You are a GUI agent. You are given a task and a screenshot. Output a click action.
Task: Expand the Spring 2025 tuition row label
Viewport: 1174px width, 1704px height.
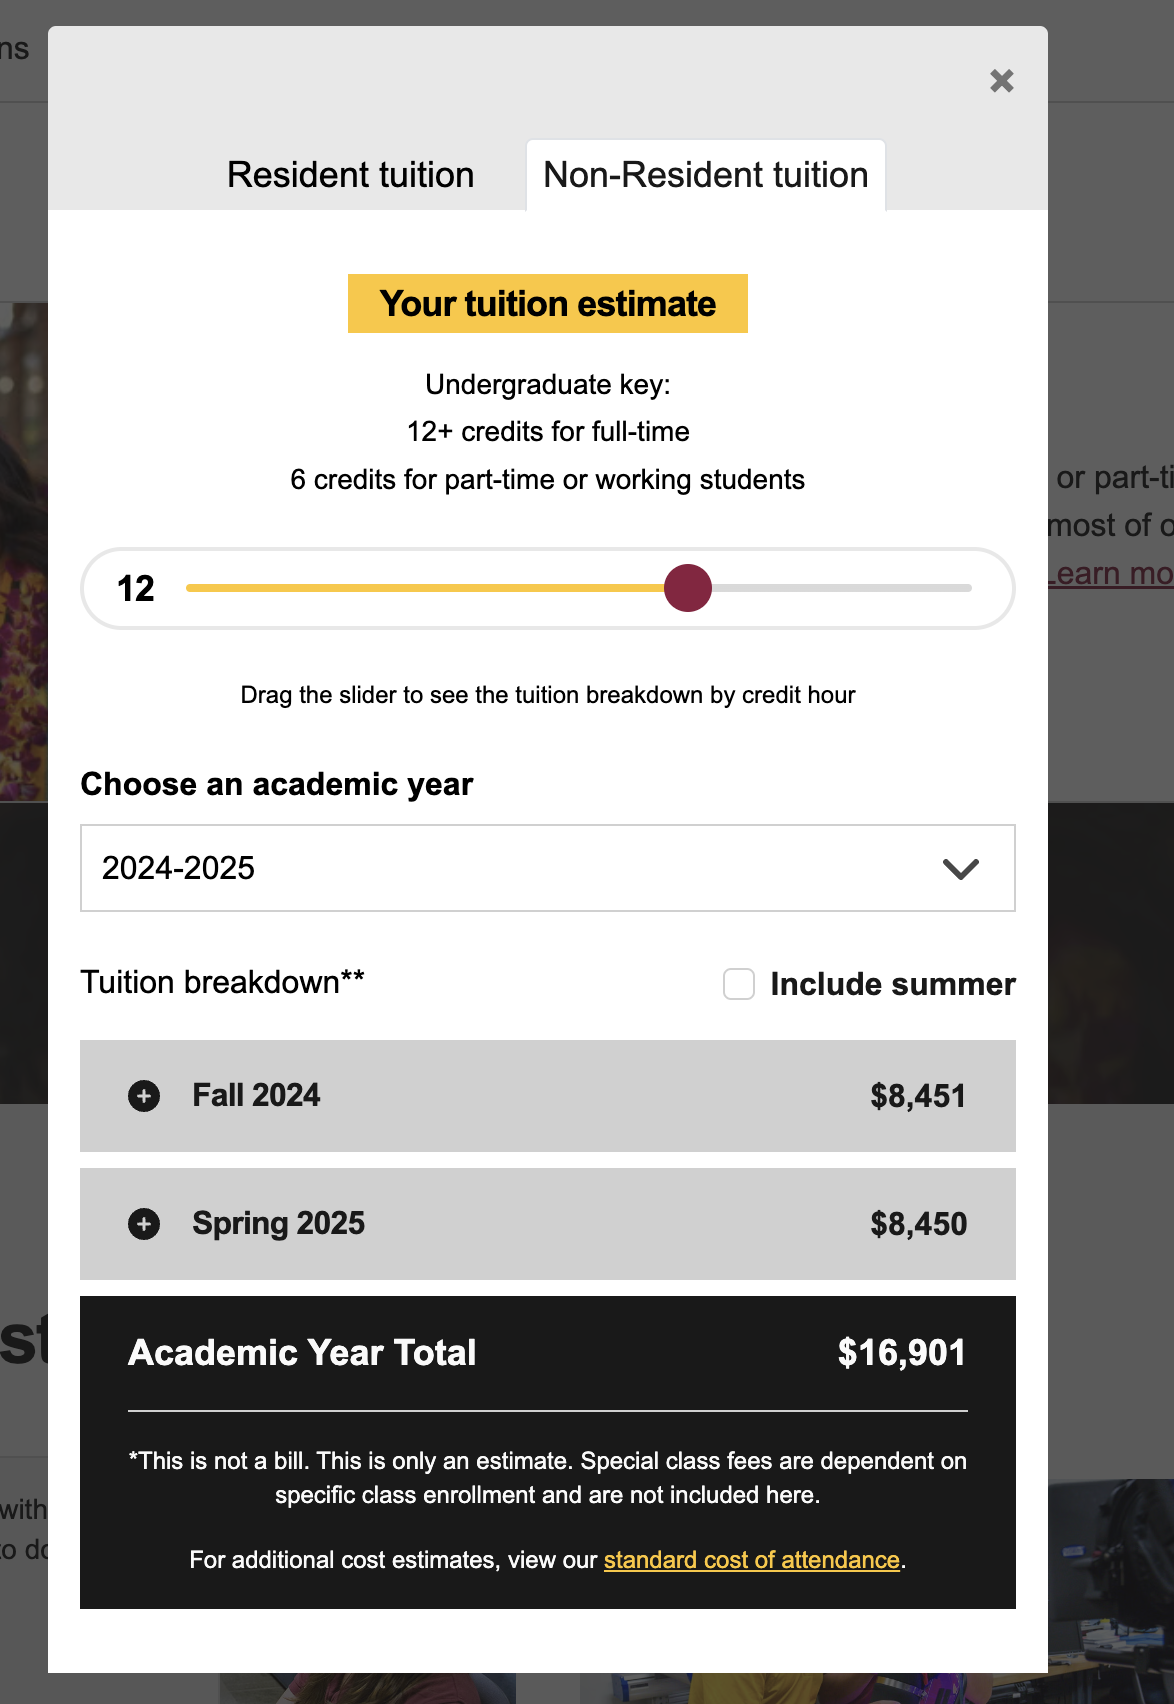pyautogui.click(x=278, y=1224)
